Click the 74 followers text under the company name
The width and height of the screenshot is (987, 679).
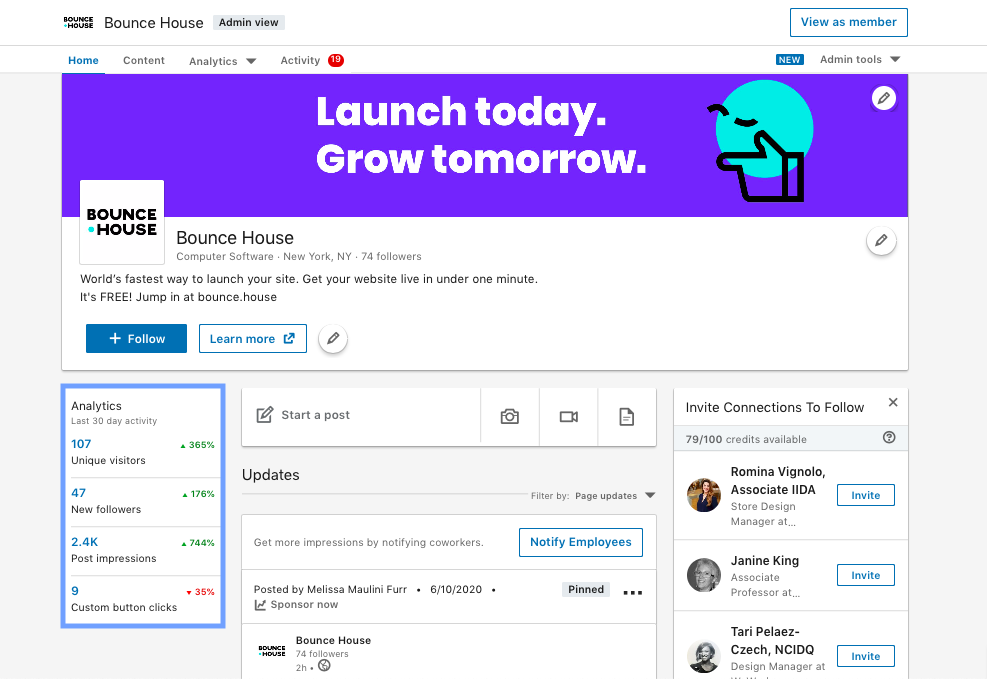(391, 257)
